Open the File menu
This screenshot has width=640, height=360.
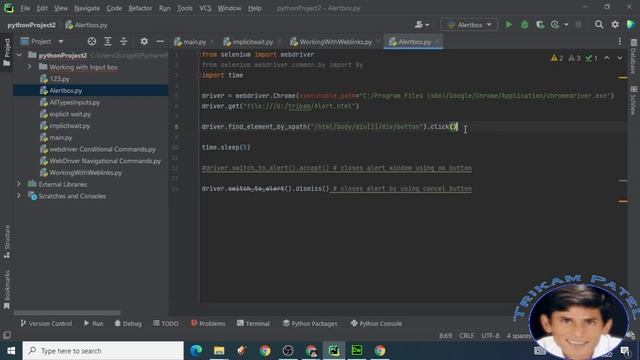pos(25,8)
